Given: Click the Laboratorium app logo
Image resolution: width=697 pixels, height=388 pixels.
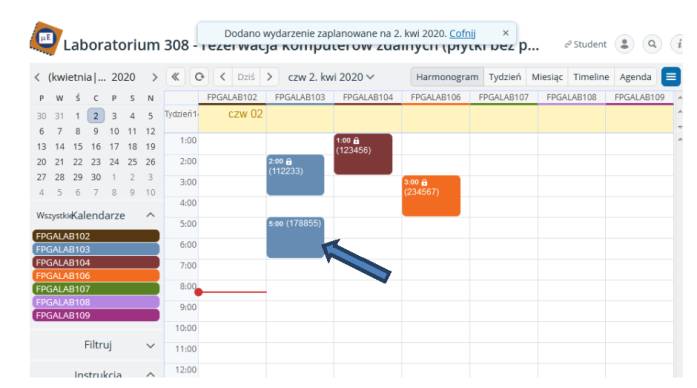Looking at the screenshot, I should point(46,39).
